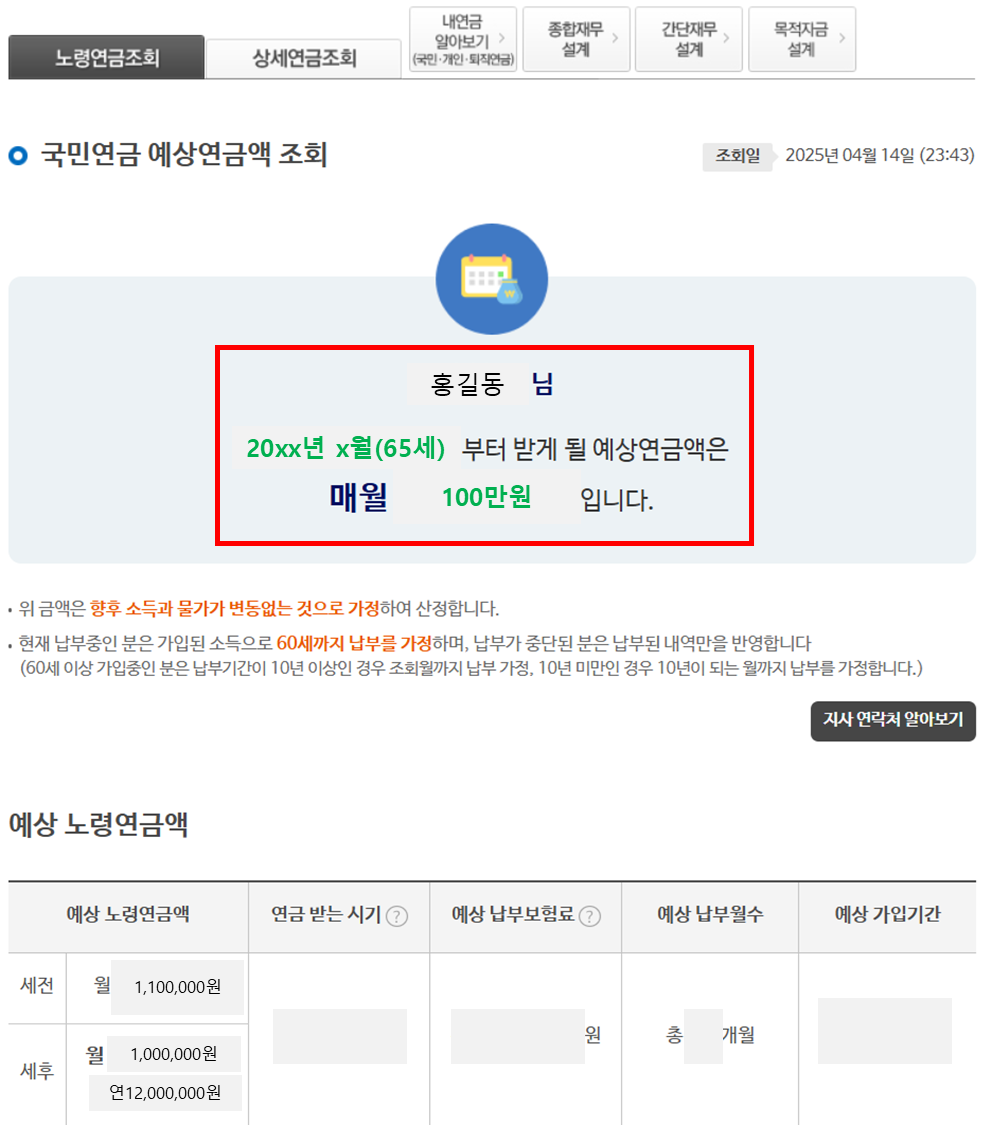Select the 노령연금조회 tab
The width and height of the screenshot is (992, 1125).
(106, 58)
